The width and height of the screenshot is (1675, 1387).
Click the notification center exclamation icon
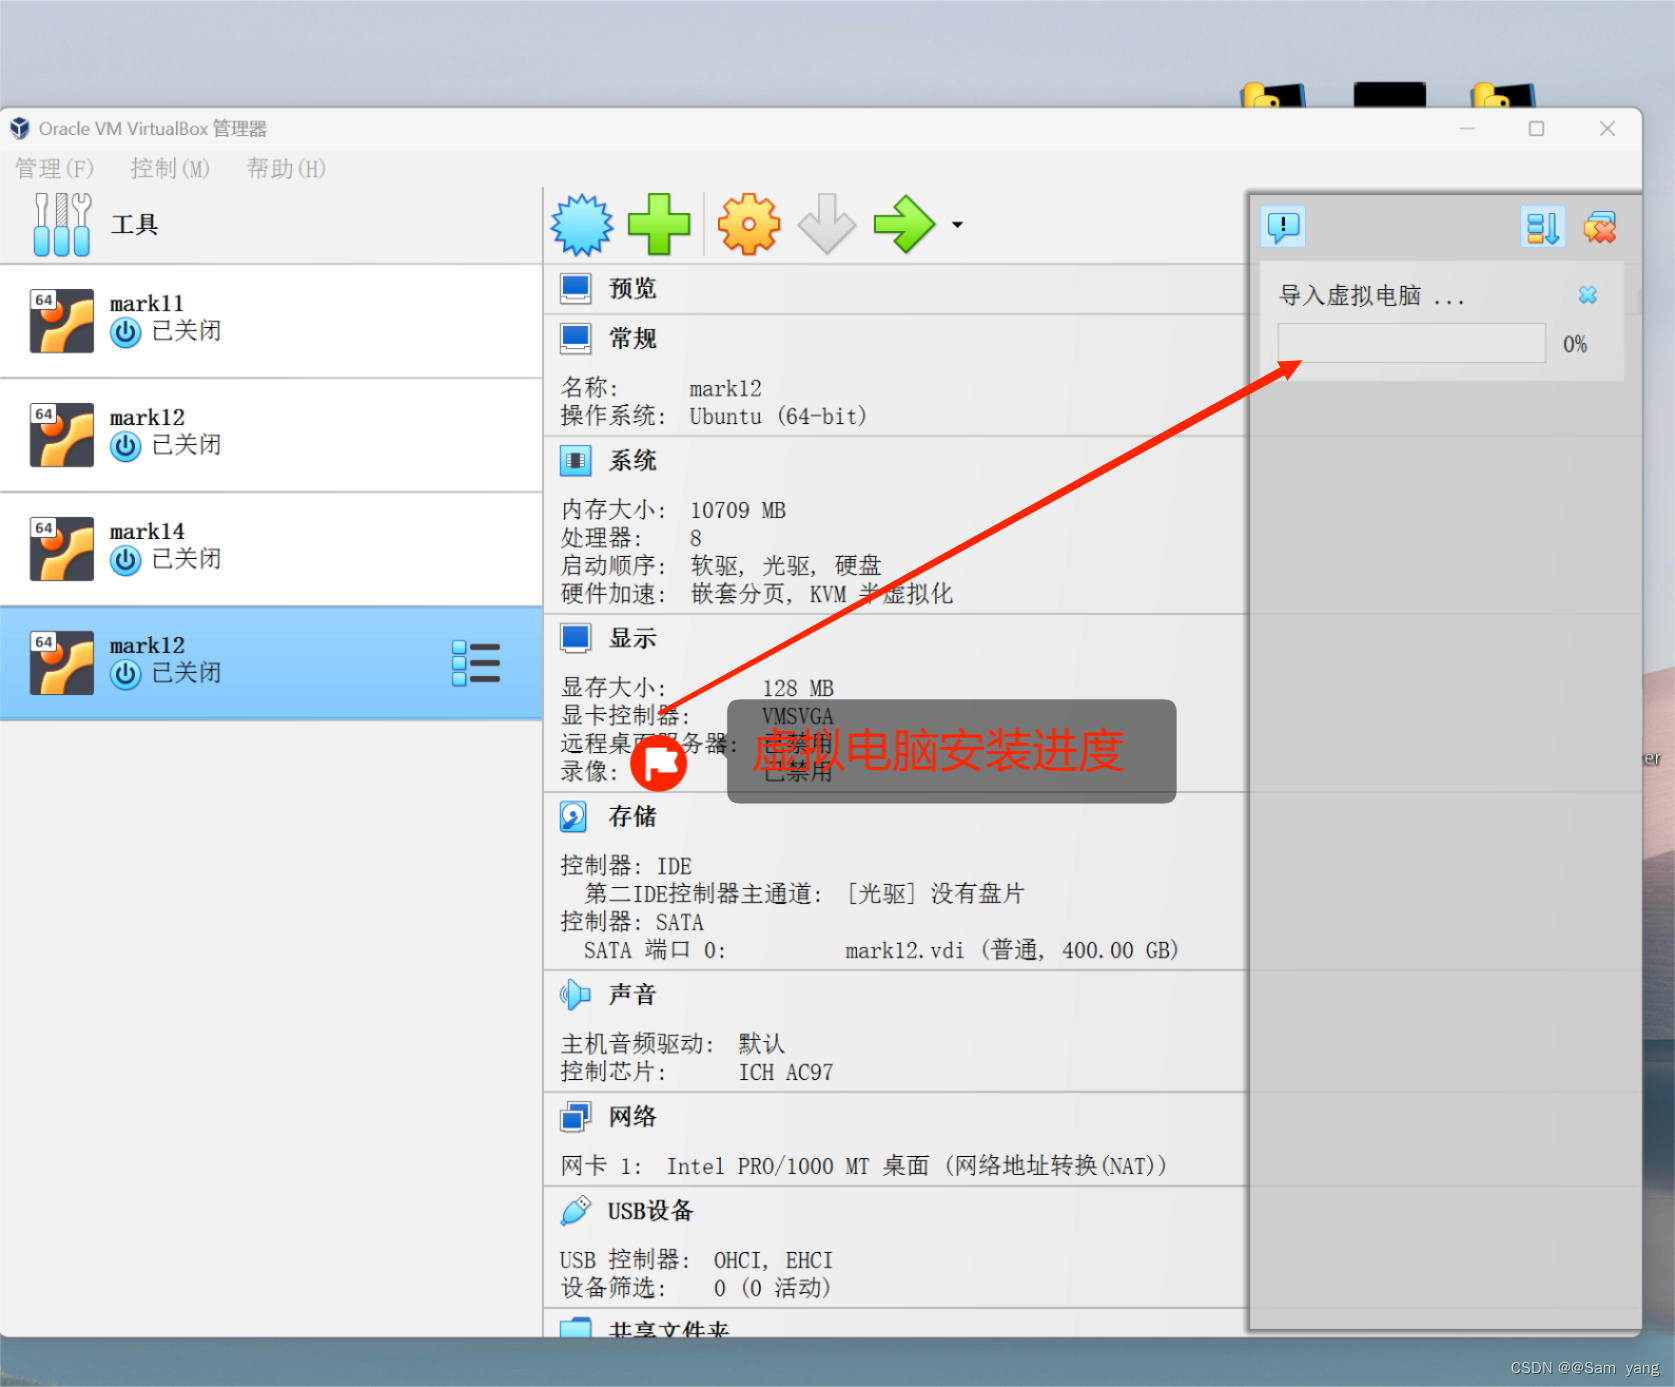pyautogui.click(x=1283, y=227)
